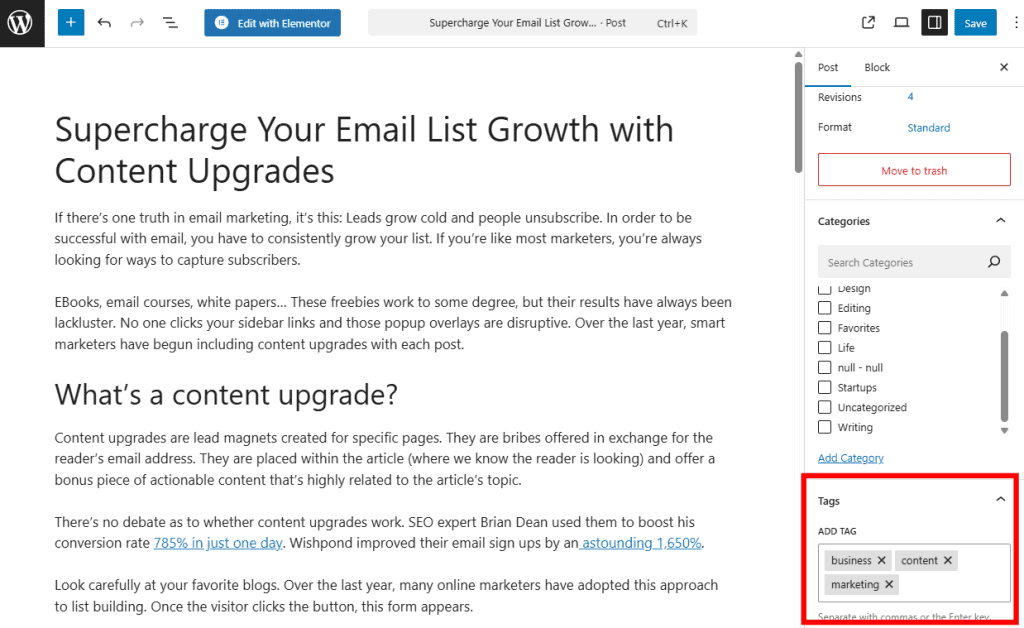Screen dimensions: 1024x628
Task: Open the command palette post title bar
Action: (532, 23)
